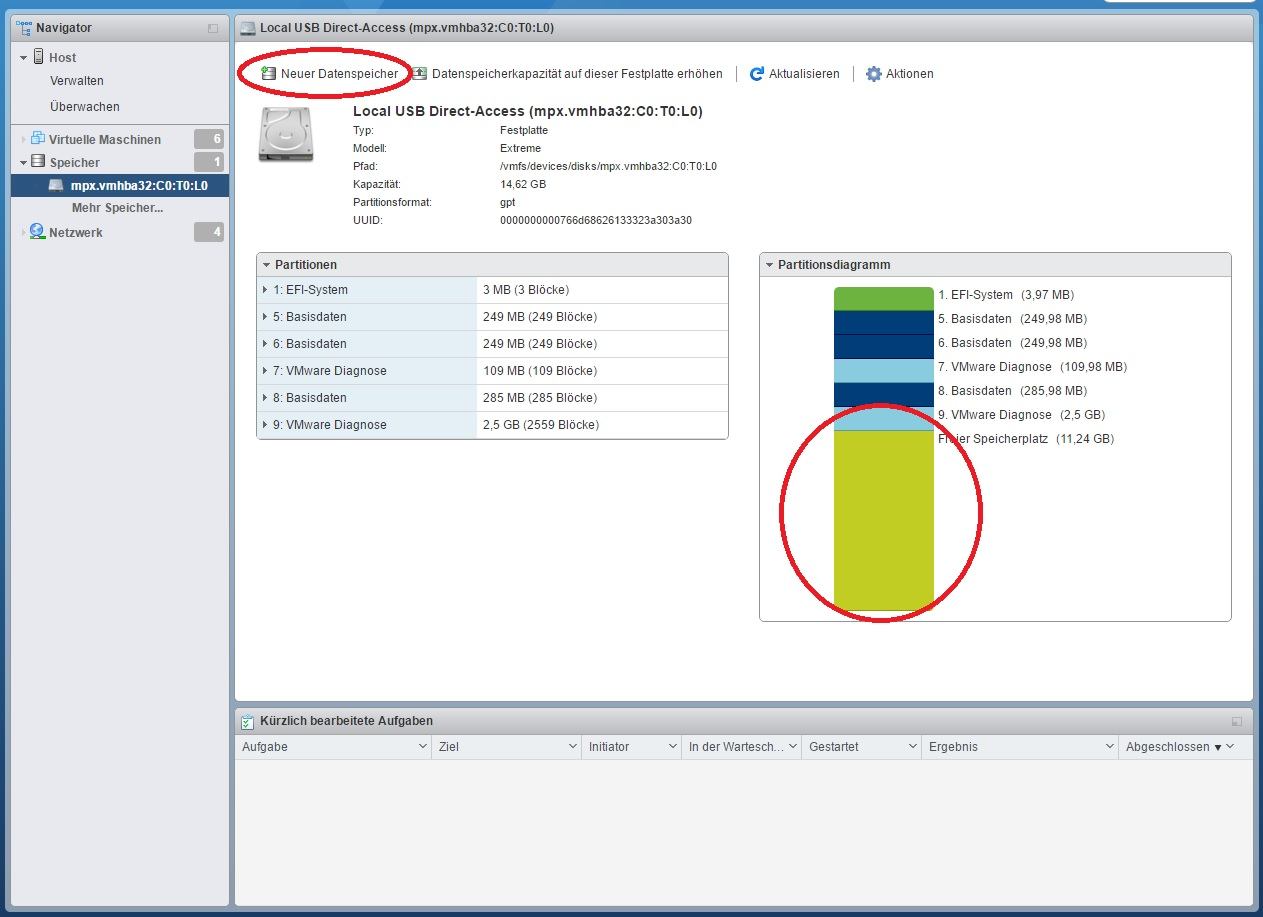Click the Datenspeicherkapazität erhöhen icon
The height and width of the screenshot is (917, 1263).
click(420, 73)
